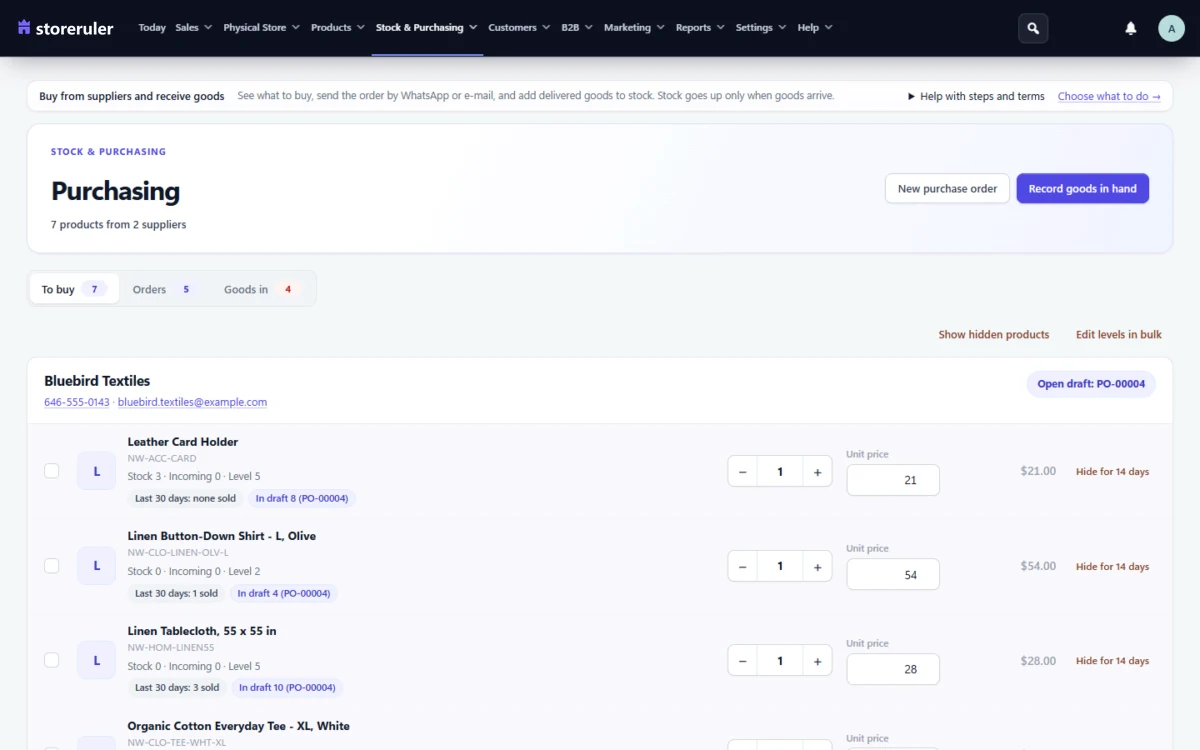Switch to the To buy tab
Screen dimensions: 1200x750
pyautogui.click(x=74, y=289)
